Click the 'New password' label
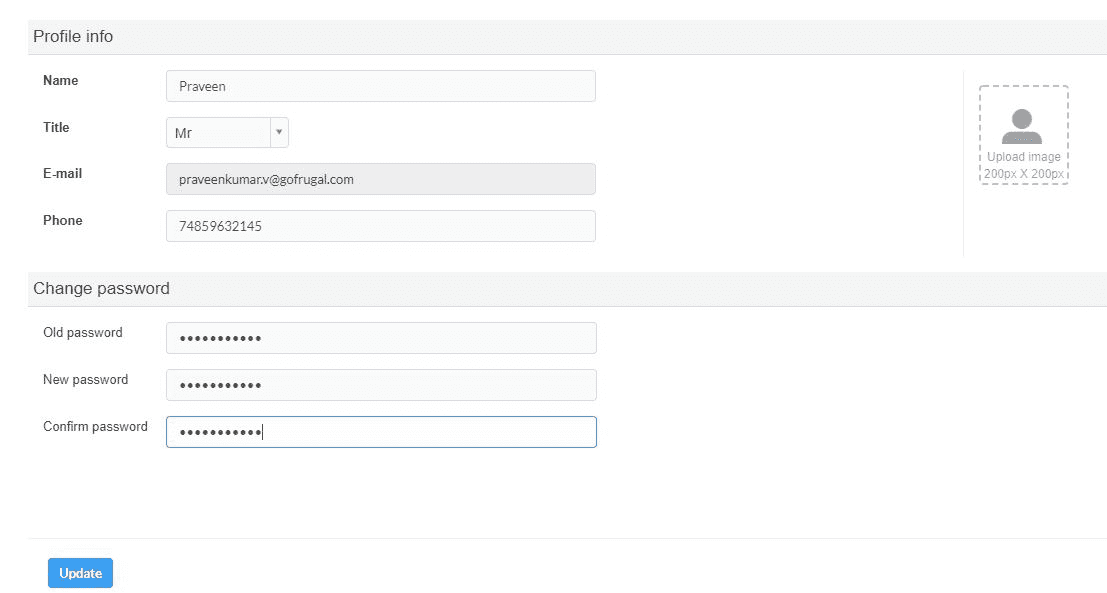1107x593 pixels. pyautogui.click(x=85, y=380)
